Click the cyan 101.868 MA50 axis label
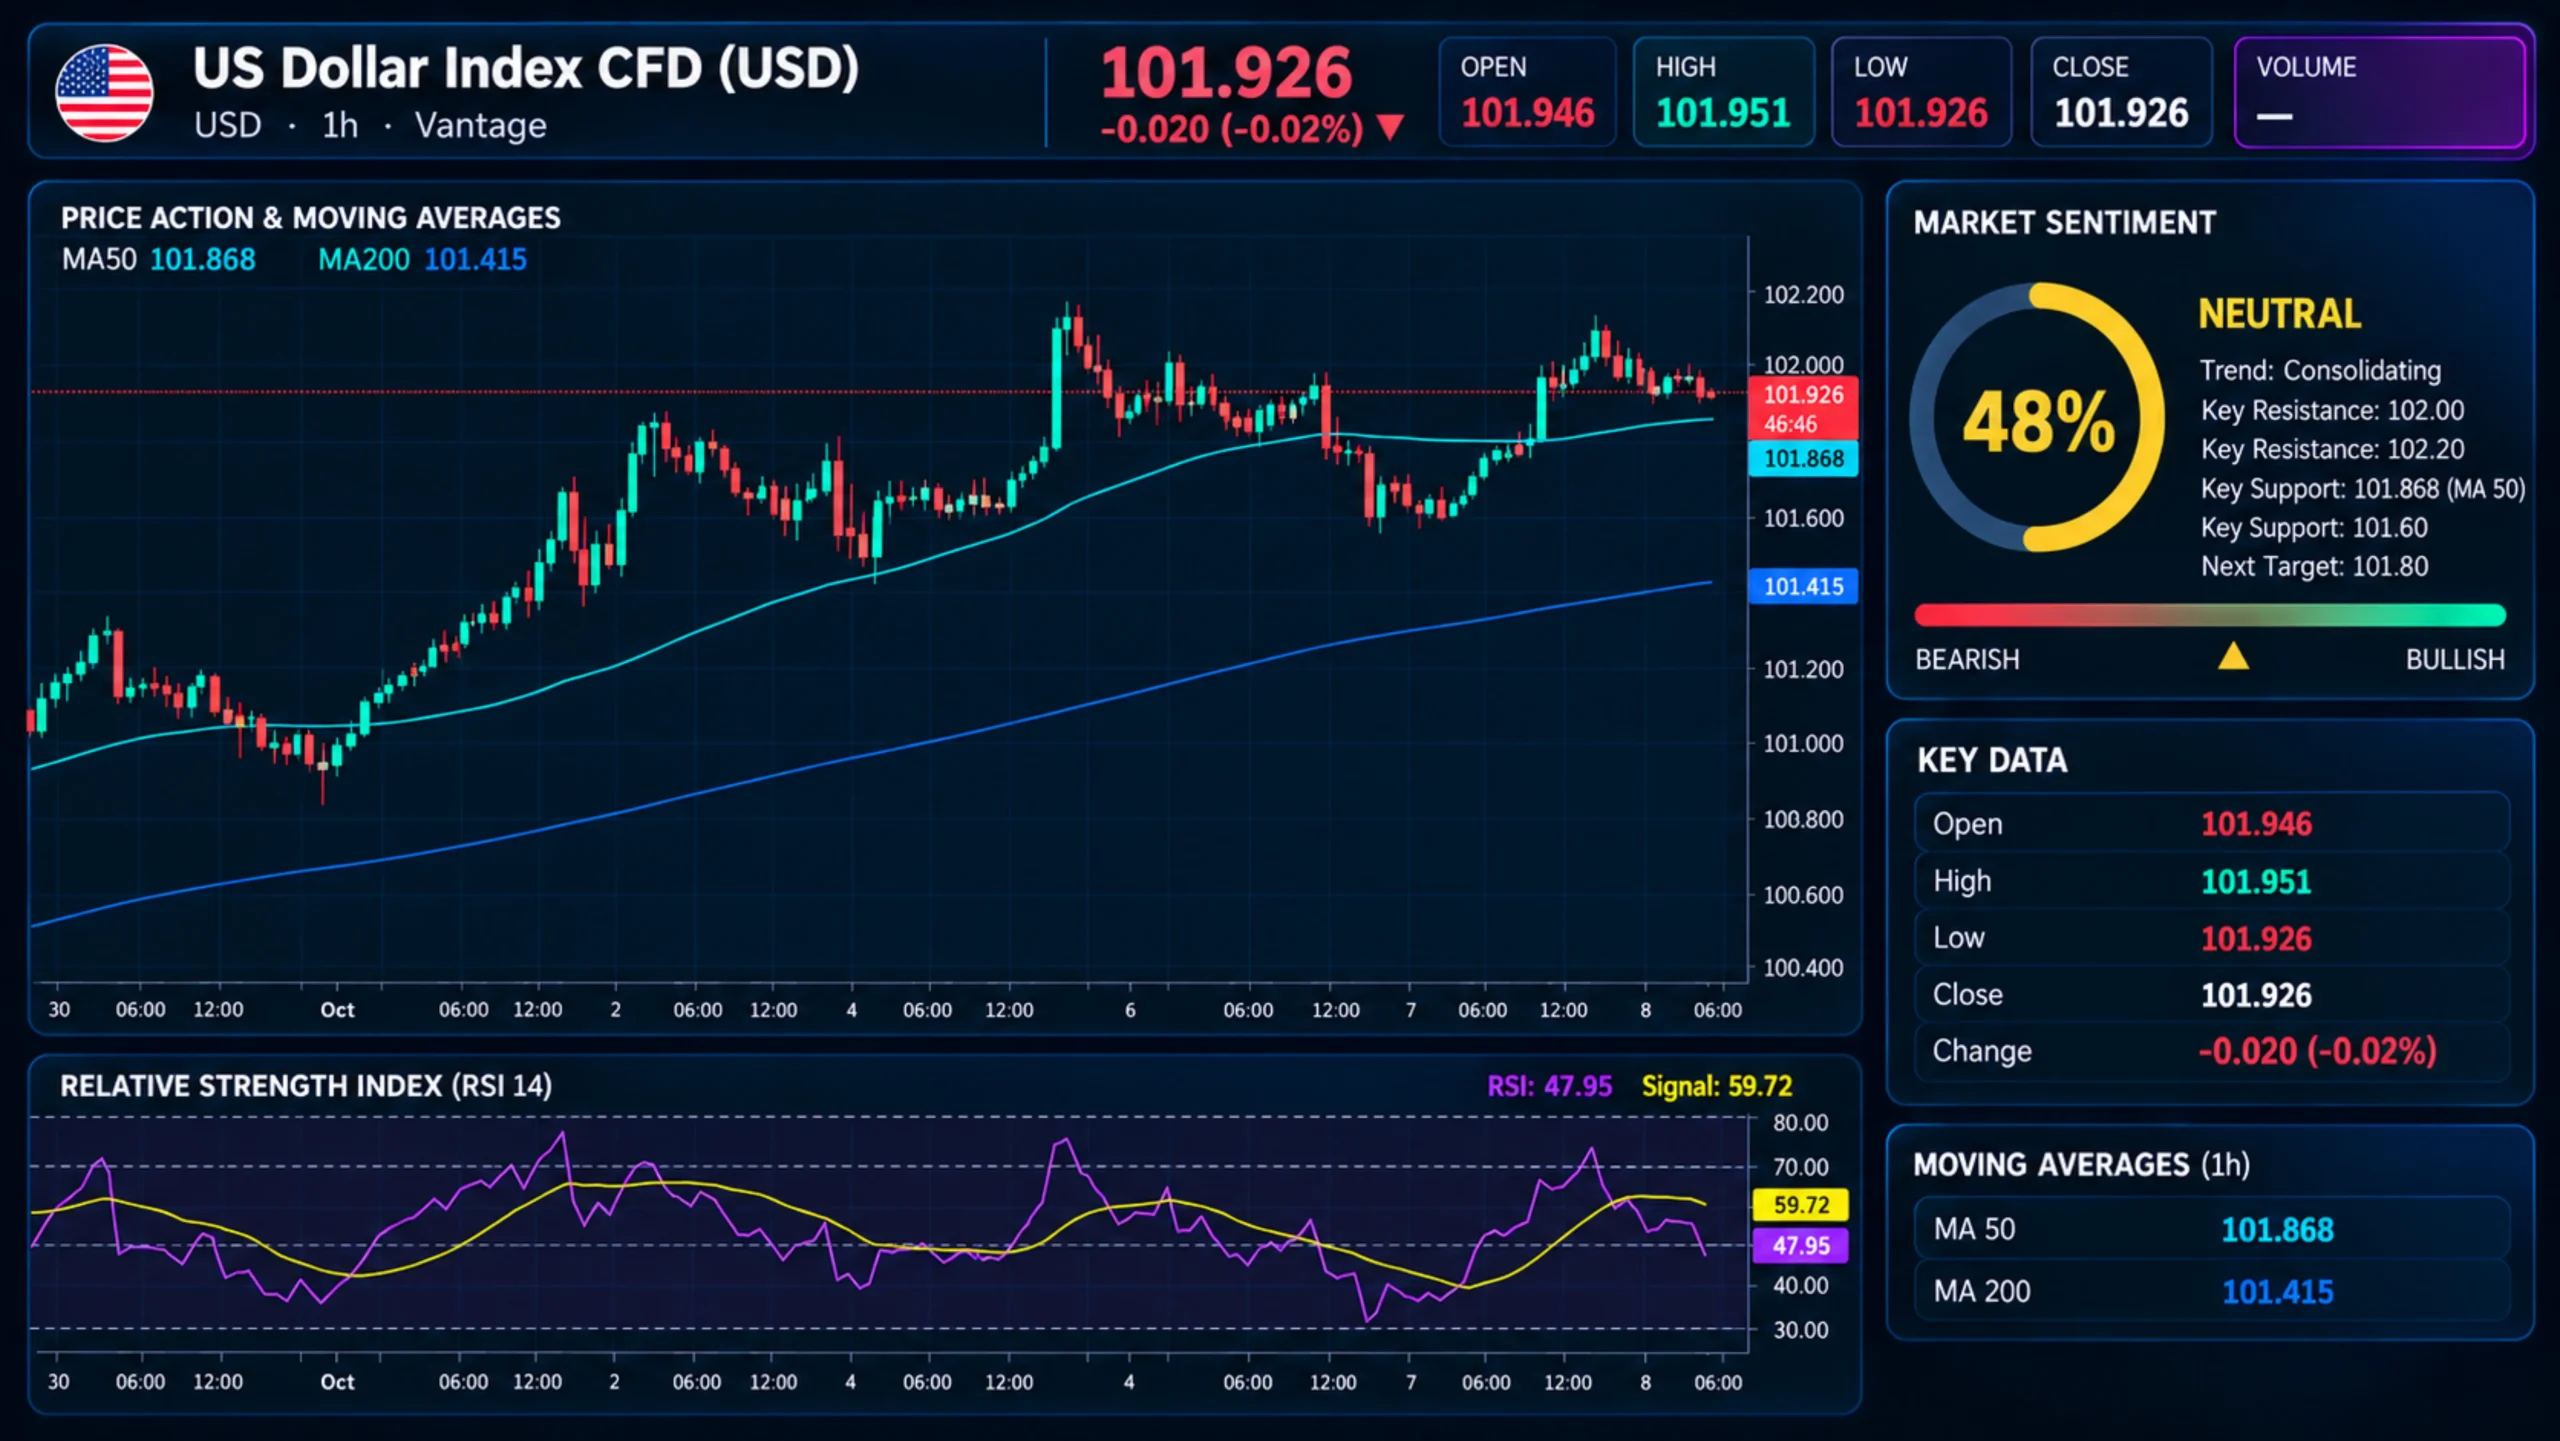2560x1441 pixels. coord(1803,459)
